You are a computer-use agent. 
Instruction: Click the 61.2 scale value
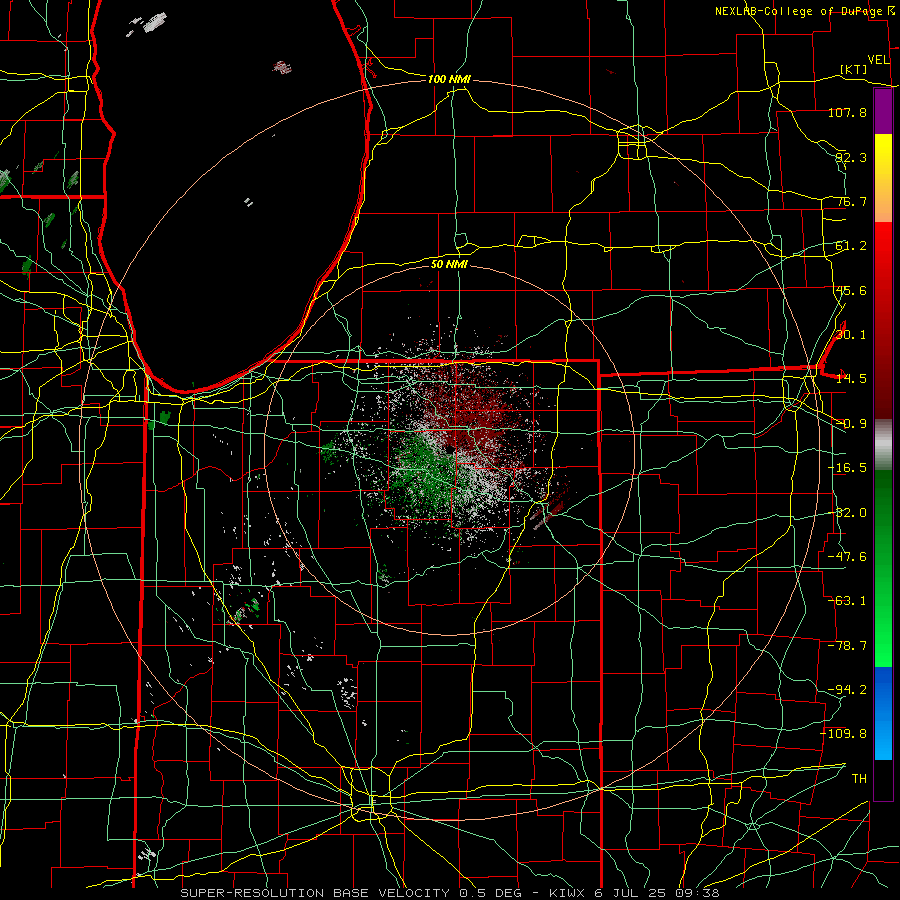(x=851, y=246)
